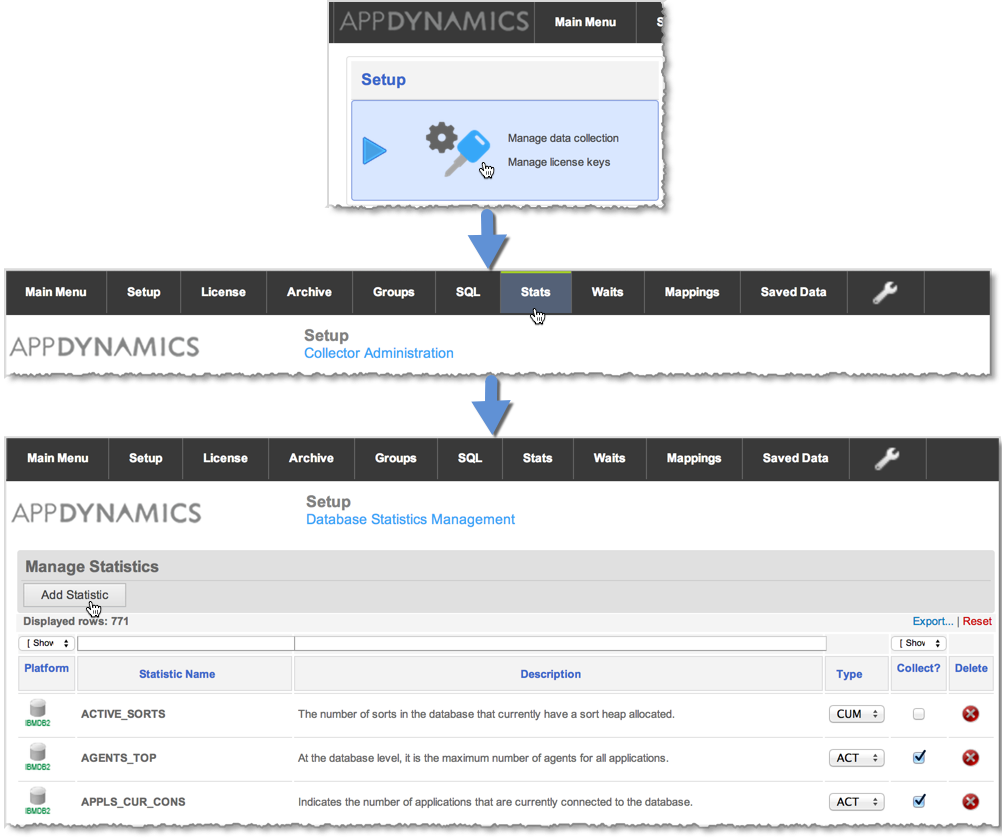This screenshot has width=1002, height=838.
Task: Click the blue play arrow in Setup panel
Action: point(374,151)
